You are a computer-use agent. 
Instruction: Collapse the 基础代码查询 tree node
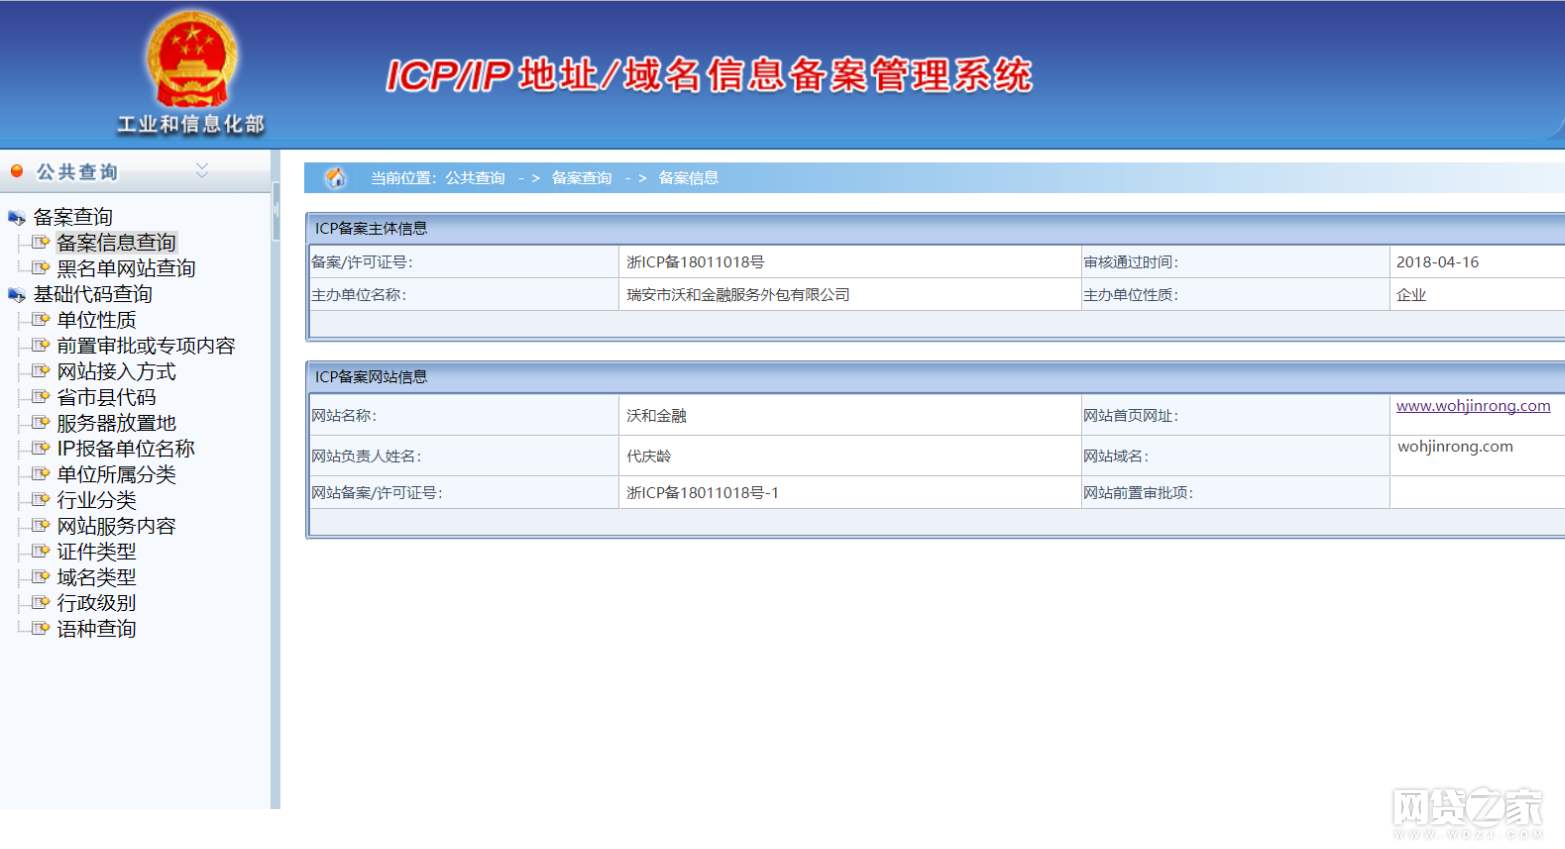click(16, 295)
